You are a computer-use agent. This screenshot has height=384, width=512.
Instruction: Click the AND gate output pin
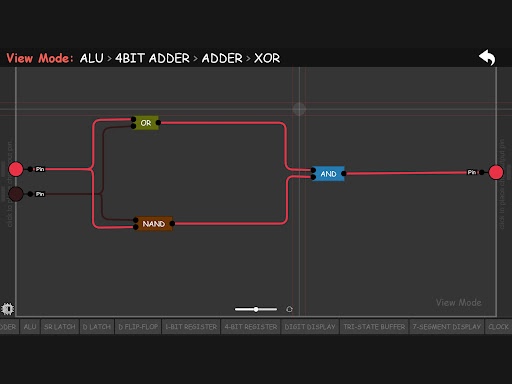coord(344,173)
